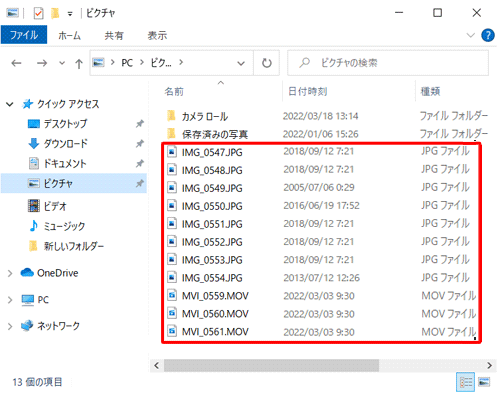Click the New folder icon in the title bar
Viewport: 500px width, 399px height.
pos(55,13)
